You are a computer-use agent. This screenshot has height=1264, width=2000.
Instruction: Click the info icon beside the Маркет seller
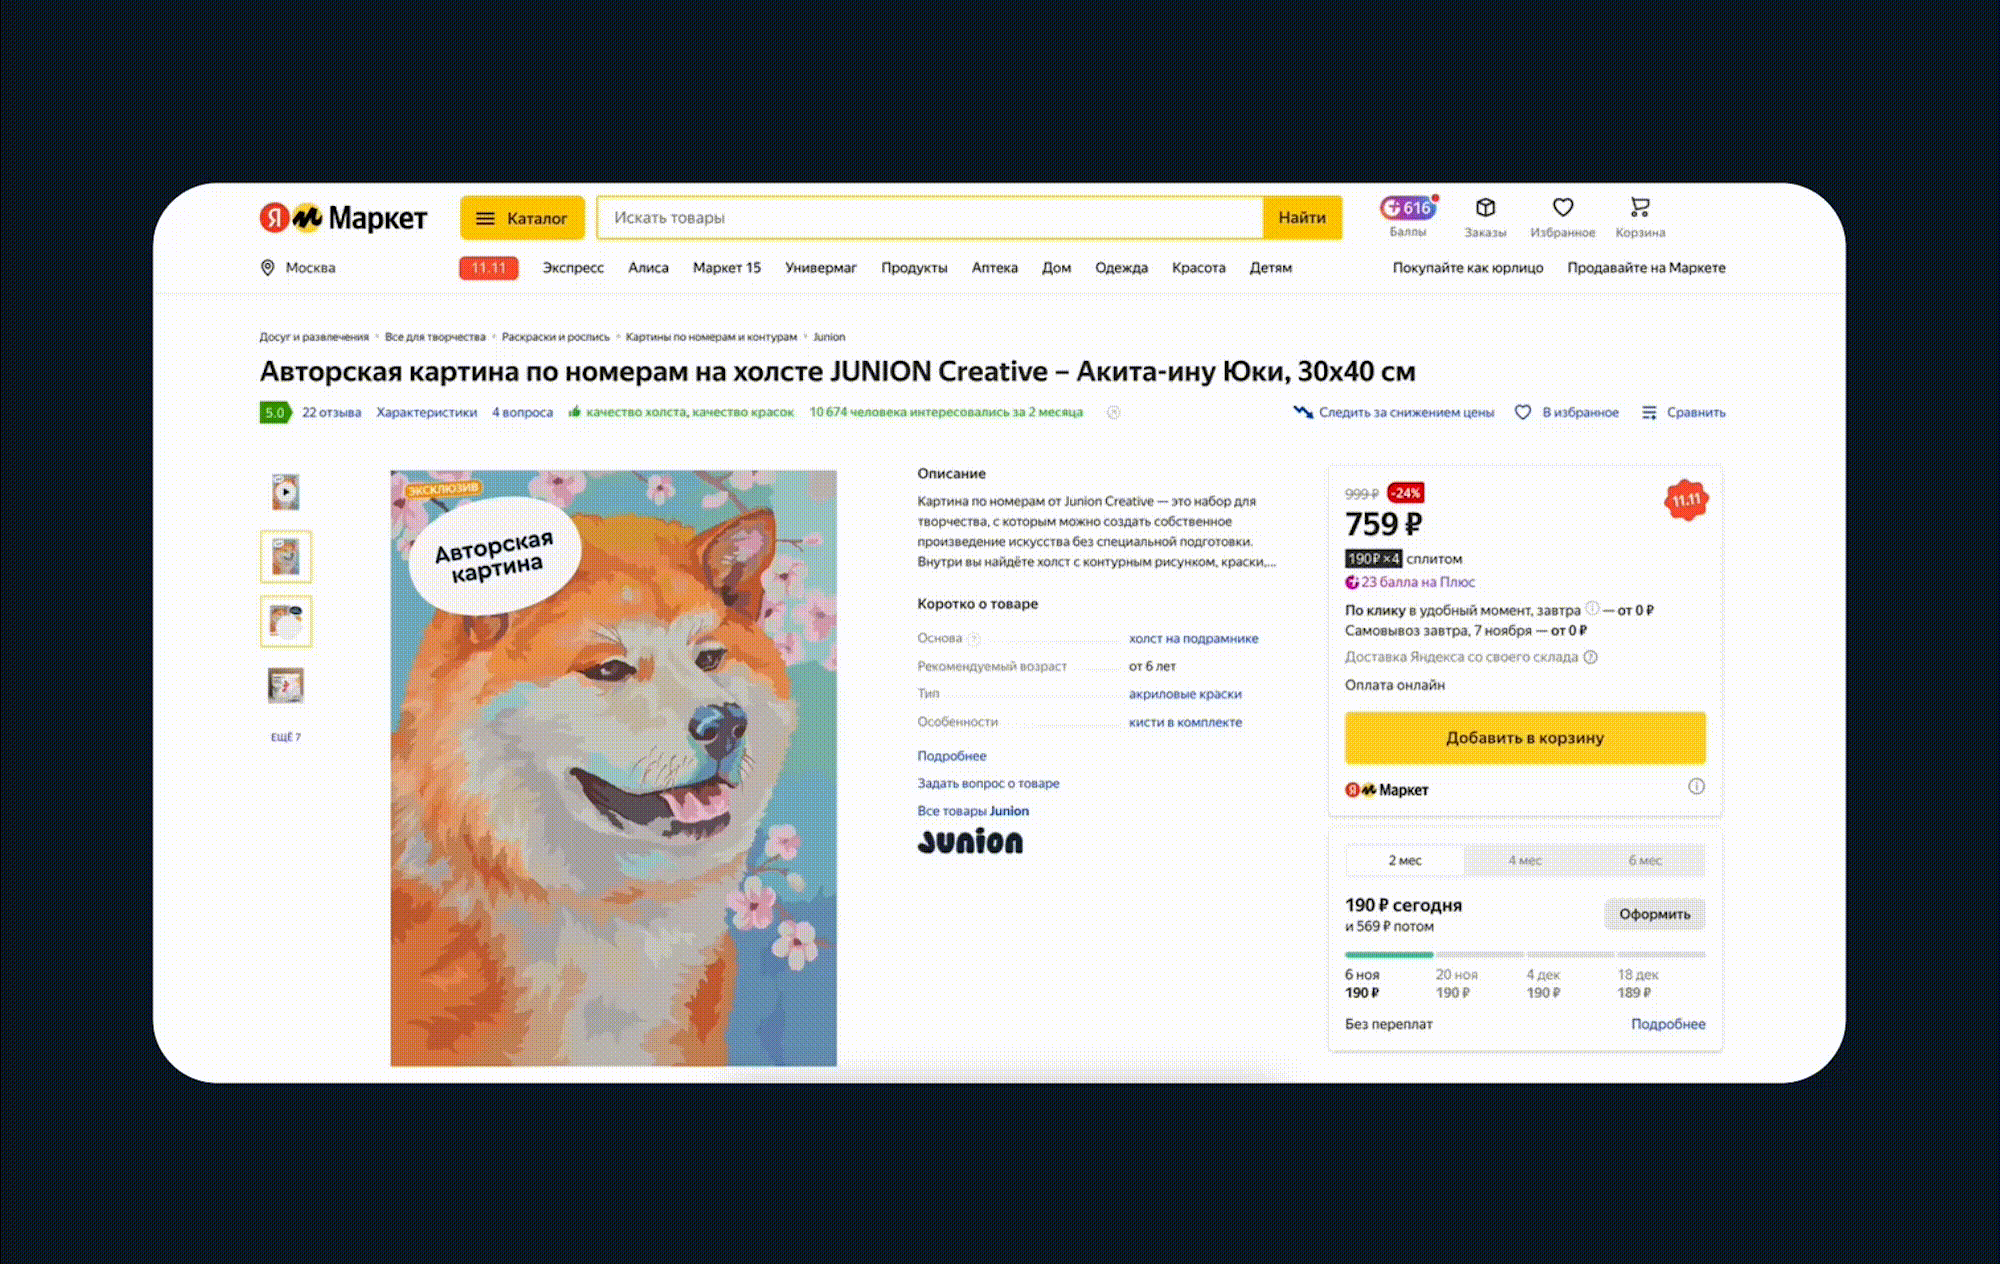pyautogui.click(x=1696, y=787)
